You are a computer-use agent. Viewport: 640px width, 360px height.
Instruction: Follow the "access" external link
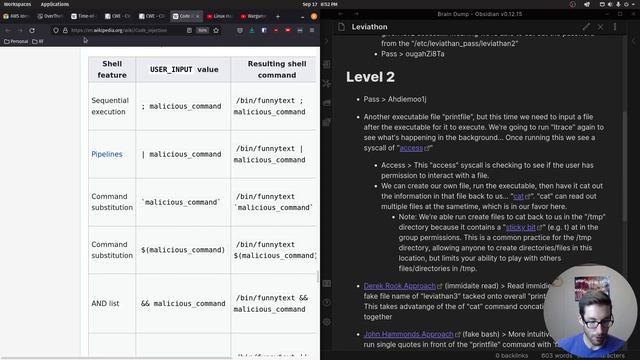click(x=411, y=148)
